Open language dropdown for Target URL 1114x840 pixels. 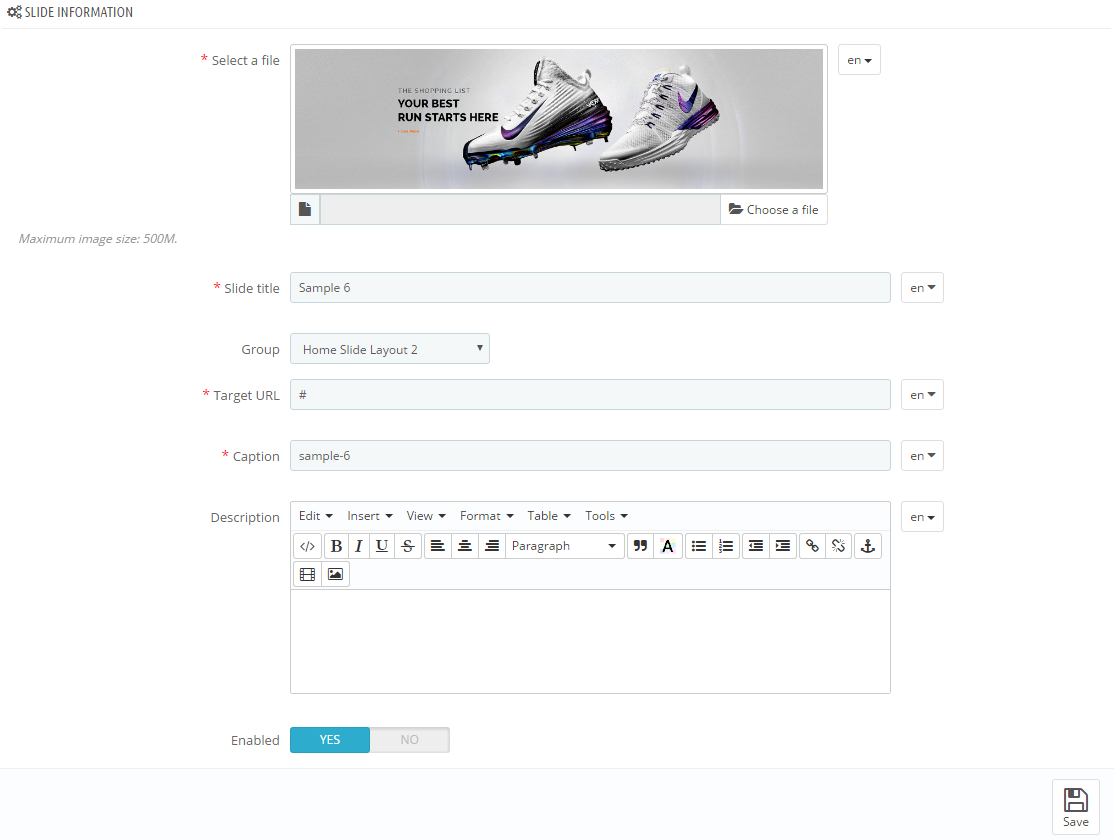[922, 394]
